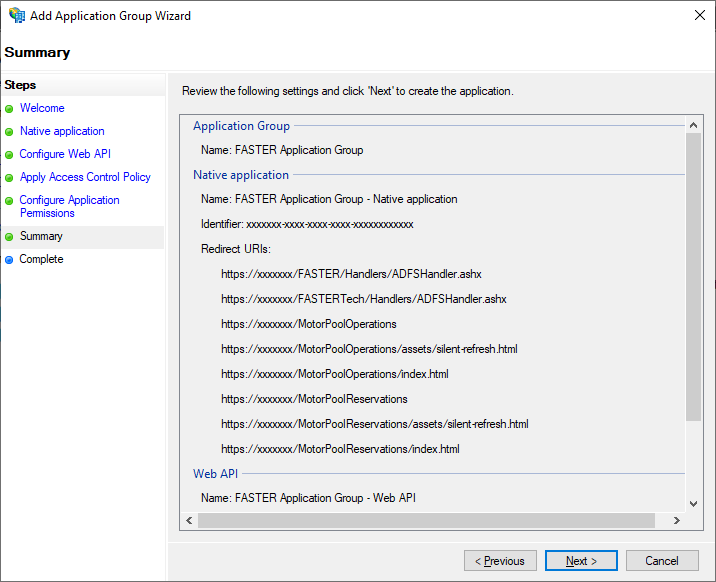The image size is (716, 582).
Task: Click green status dot beside Welcome
Action: click(x=9, y=109)
